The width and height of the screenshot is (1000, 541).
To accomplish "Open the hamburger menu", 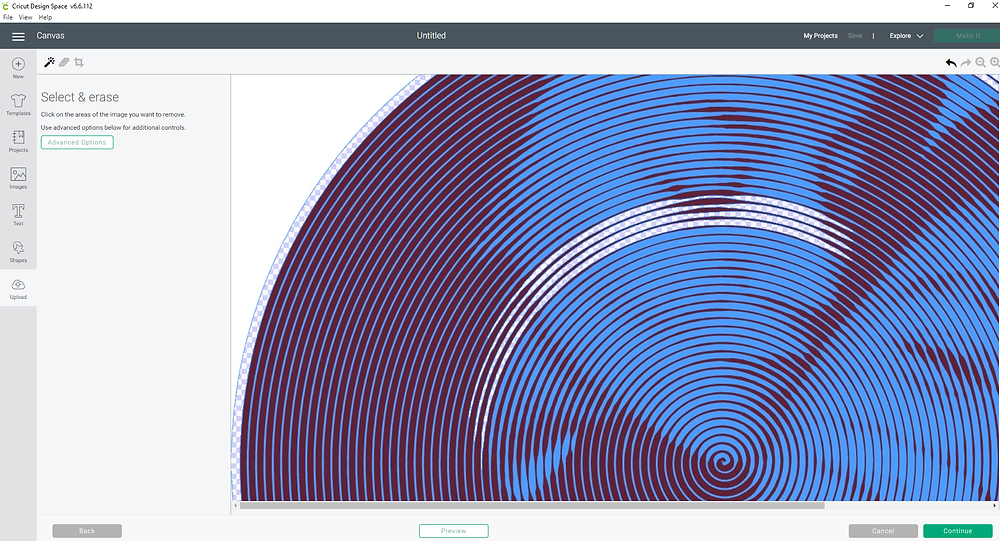I will [x=18, y=36].
